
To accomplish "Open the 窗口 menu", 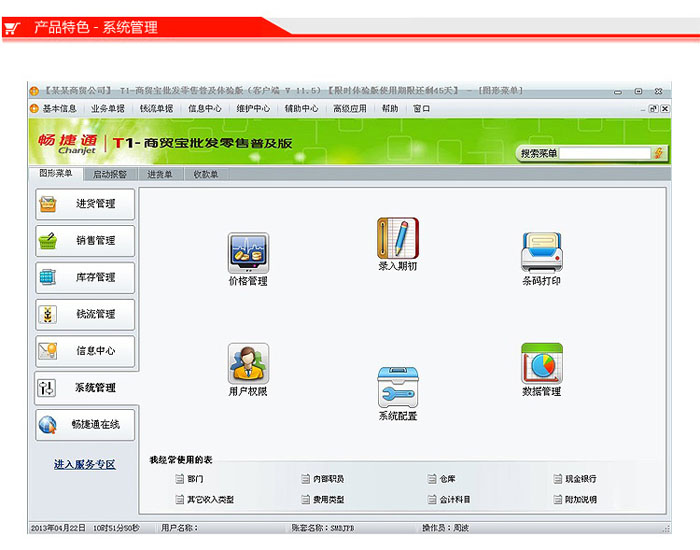I will [x=421, y=108].
